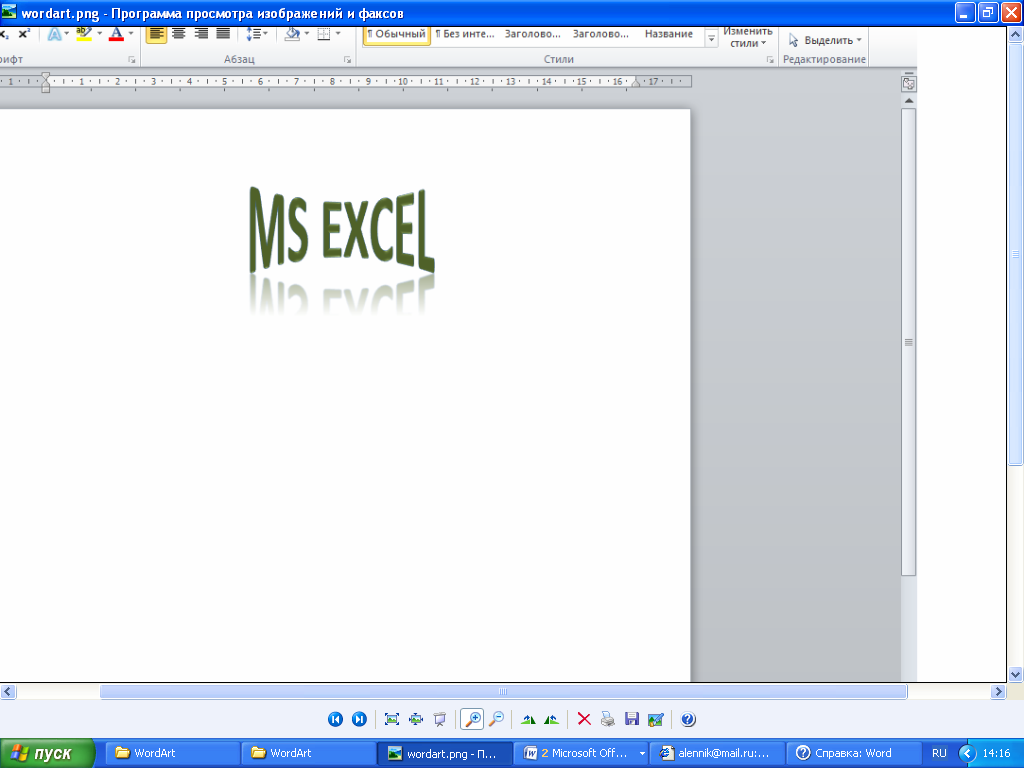Click the borders icon in ribbon
The height and width of the screenshot is (768, 1024).
[324, 34]
